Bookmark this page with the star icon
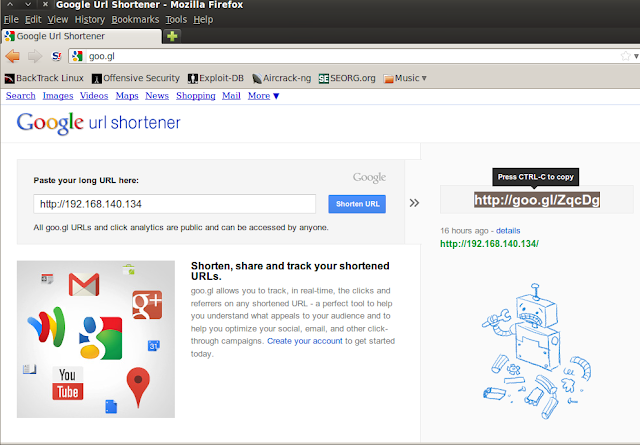The width and height of the screenshot is (640, 445). [x=625, y=56]
